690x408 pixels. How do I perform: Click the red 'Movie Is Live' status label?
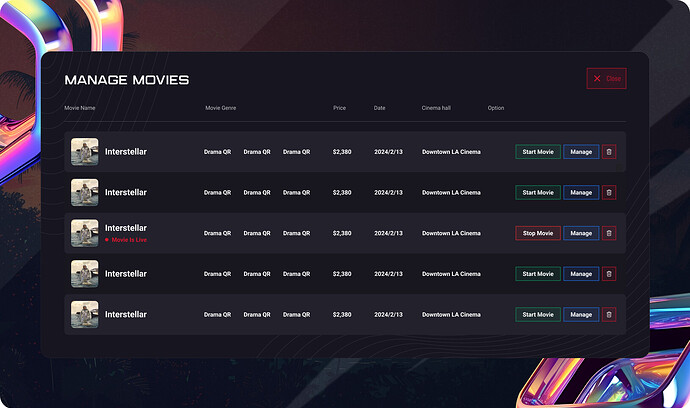point(126,240)
